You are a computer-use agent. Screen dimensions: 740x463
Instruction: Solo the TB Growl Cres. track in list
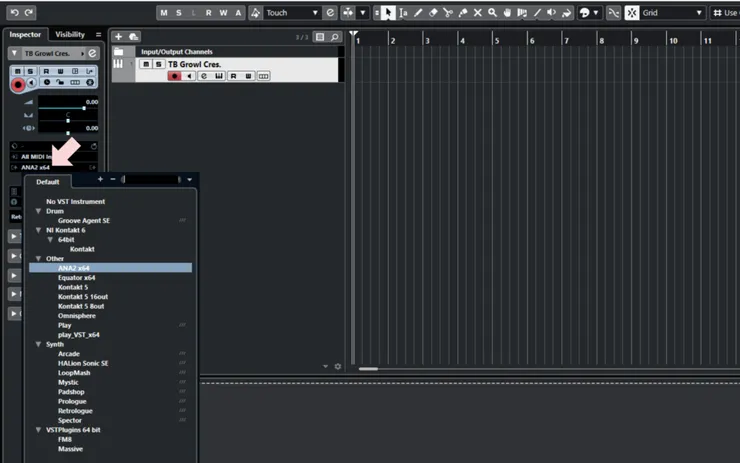pos(159,64)
